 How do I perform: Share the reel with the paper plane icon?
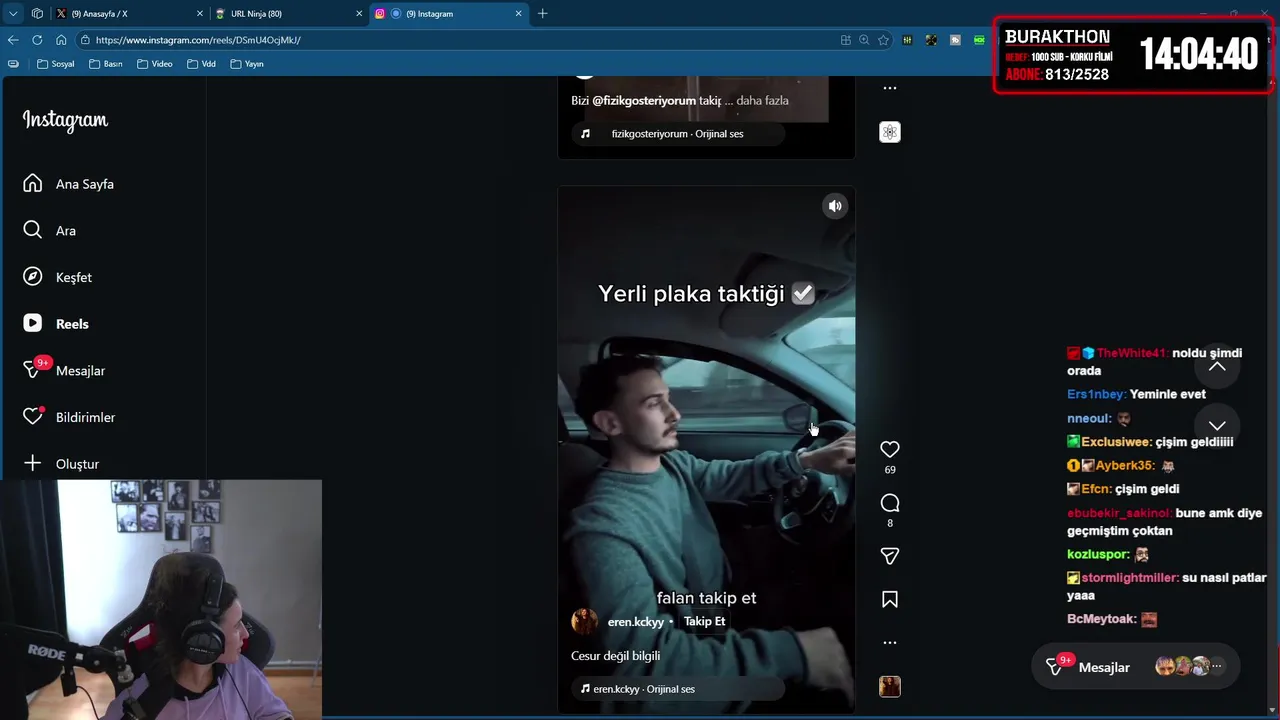[x=889, y=556]
